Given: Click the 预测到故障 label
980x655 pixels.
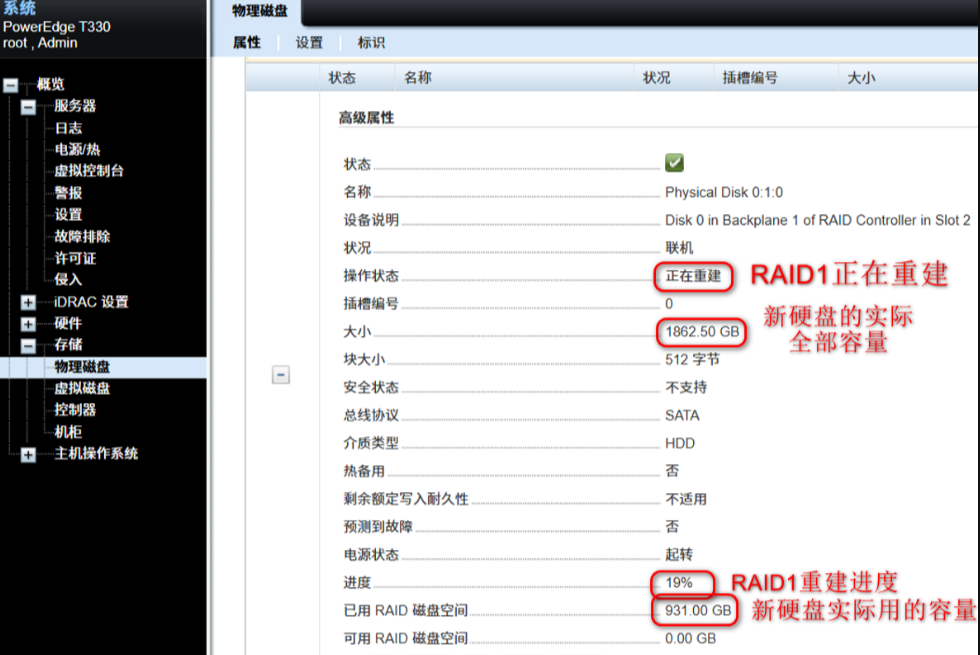Looking at the screenshot, I should click(378, 527).
